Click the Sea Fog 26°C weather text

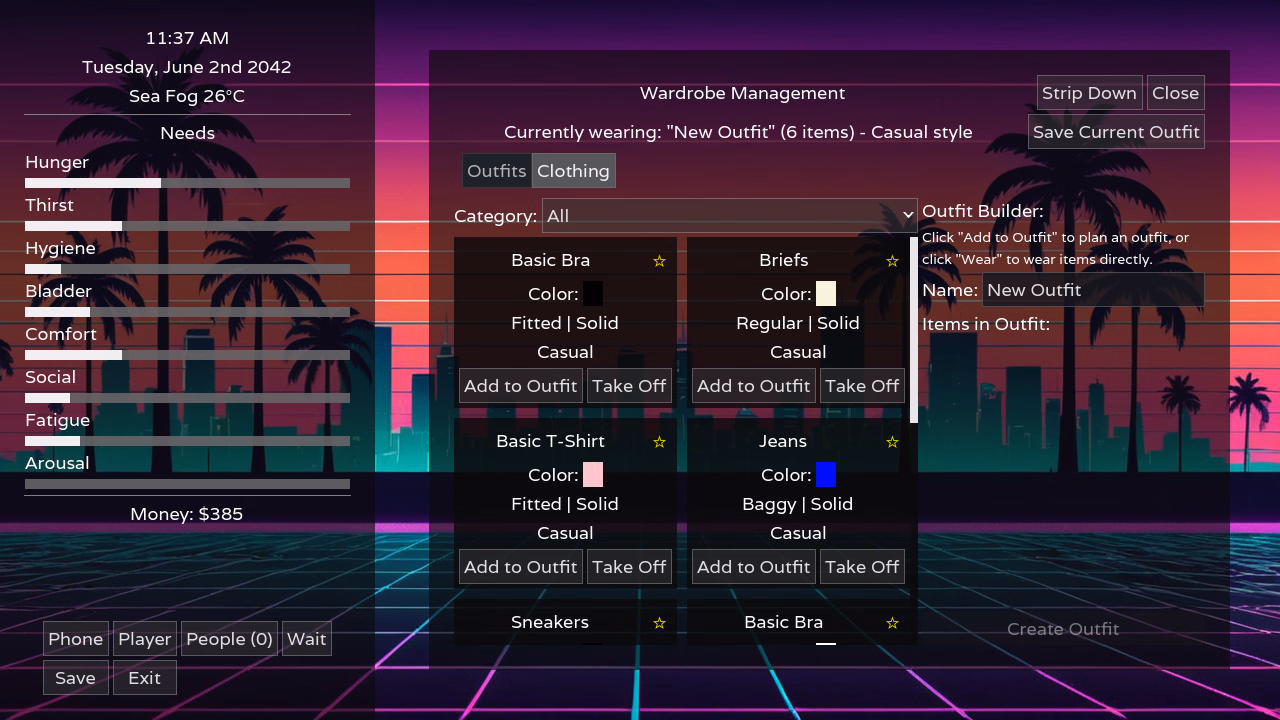tap(187, 96)
